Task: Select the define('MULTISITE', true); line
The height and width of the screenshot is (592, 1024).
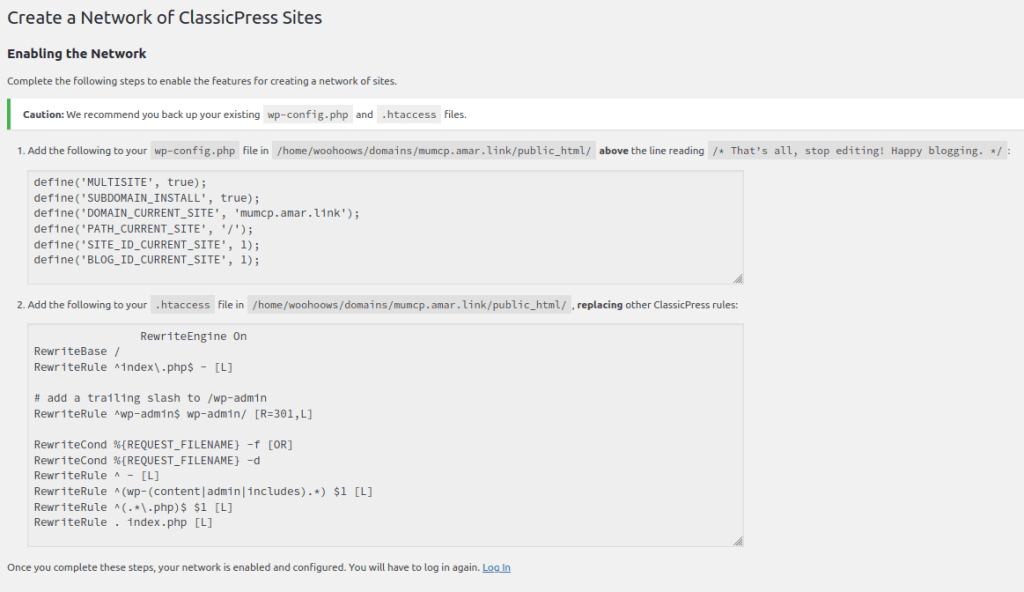Action: (120, 182)
